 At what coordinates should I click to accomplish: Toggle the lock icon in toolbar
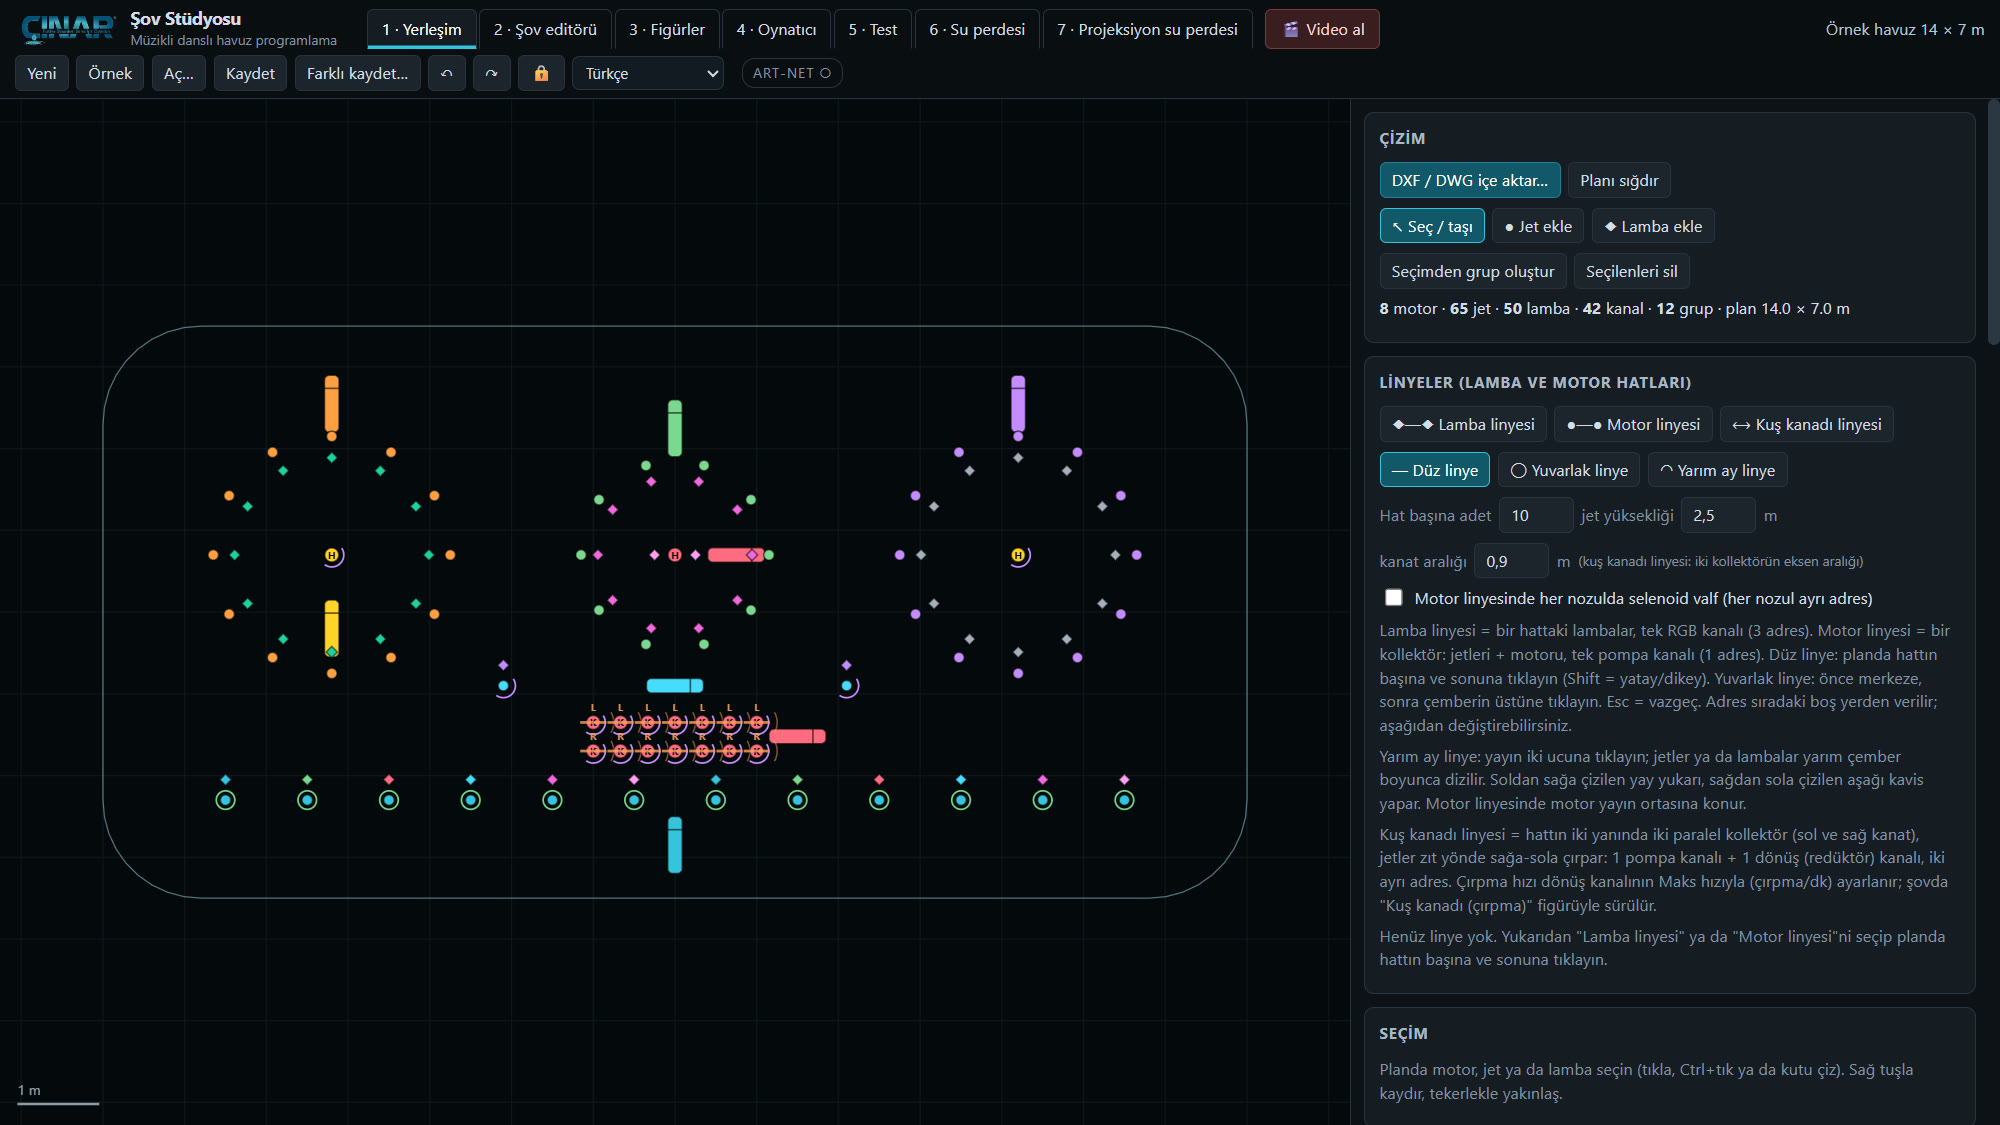pos(541,73)
